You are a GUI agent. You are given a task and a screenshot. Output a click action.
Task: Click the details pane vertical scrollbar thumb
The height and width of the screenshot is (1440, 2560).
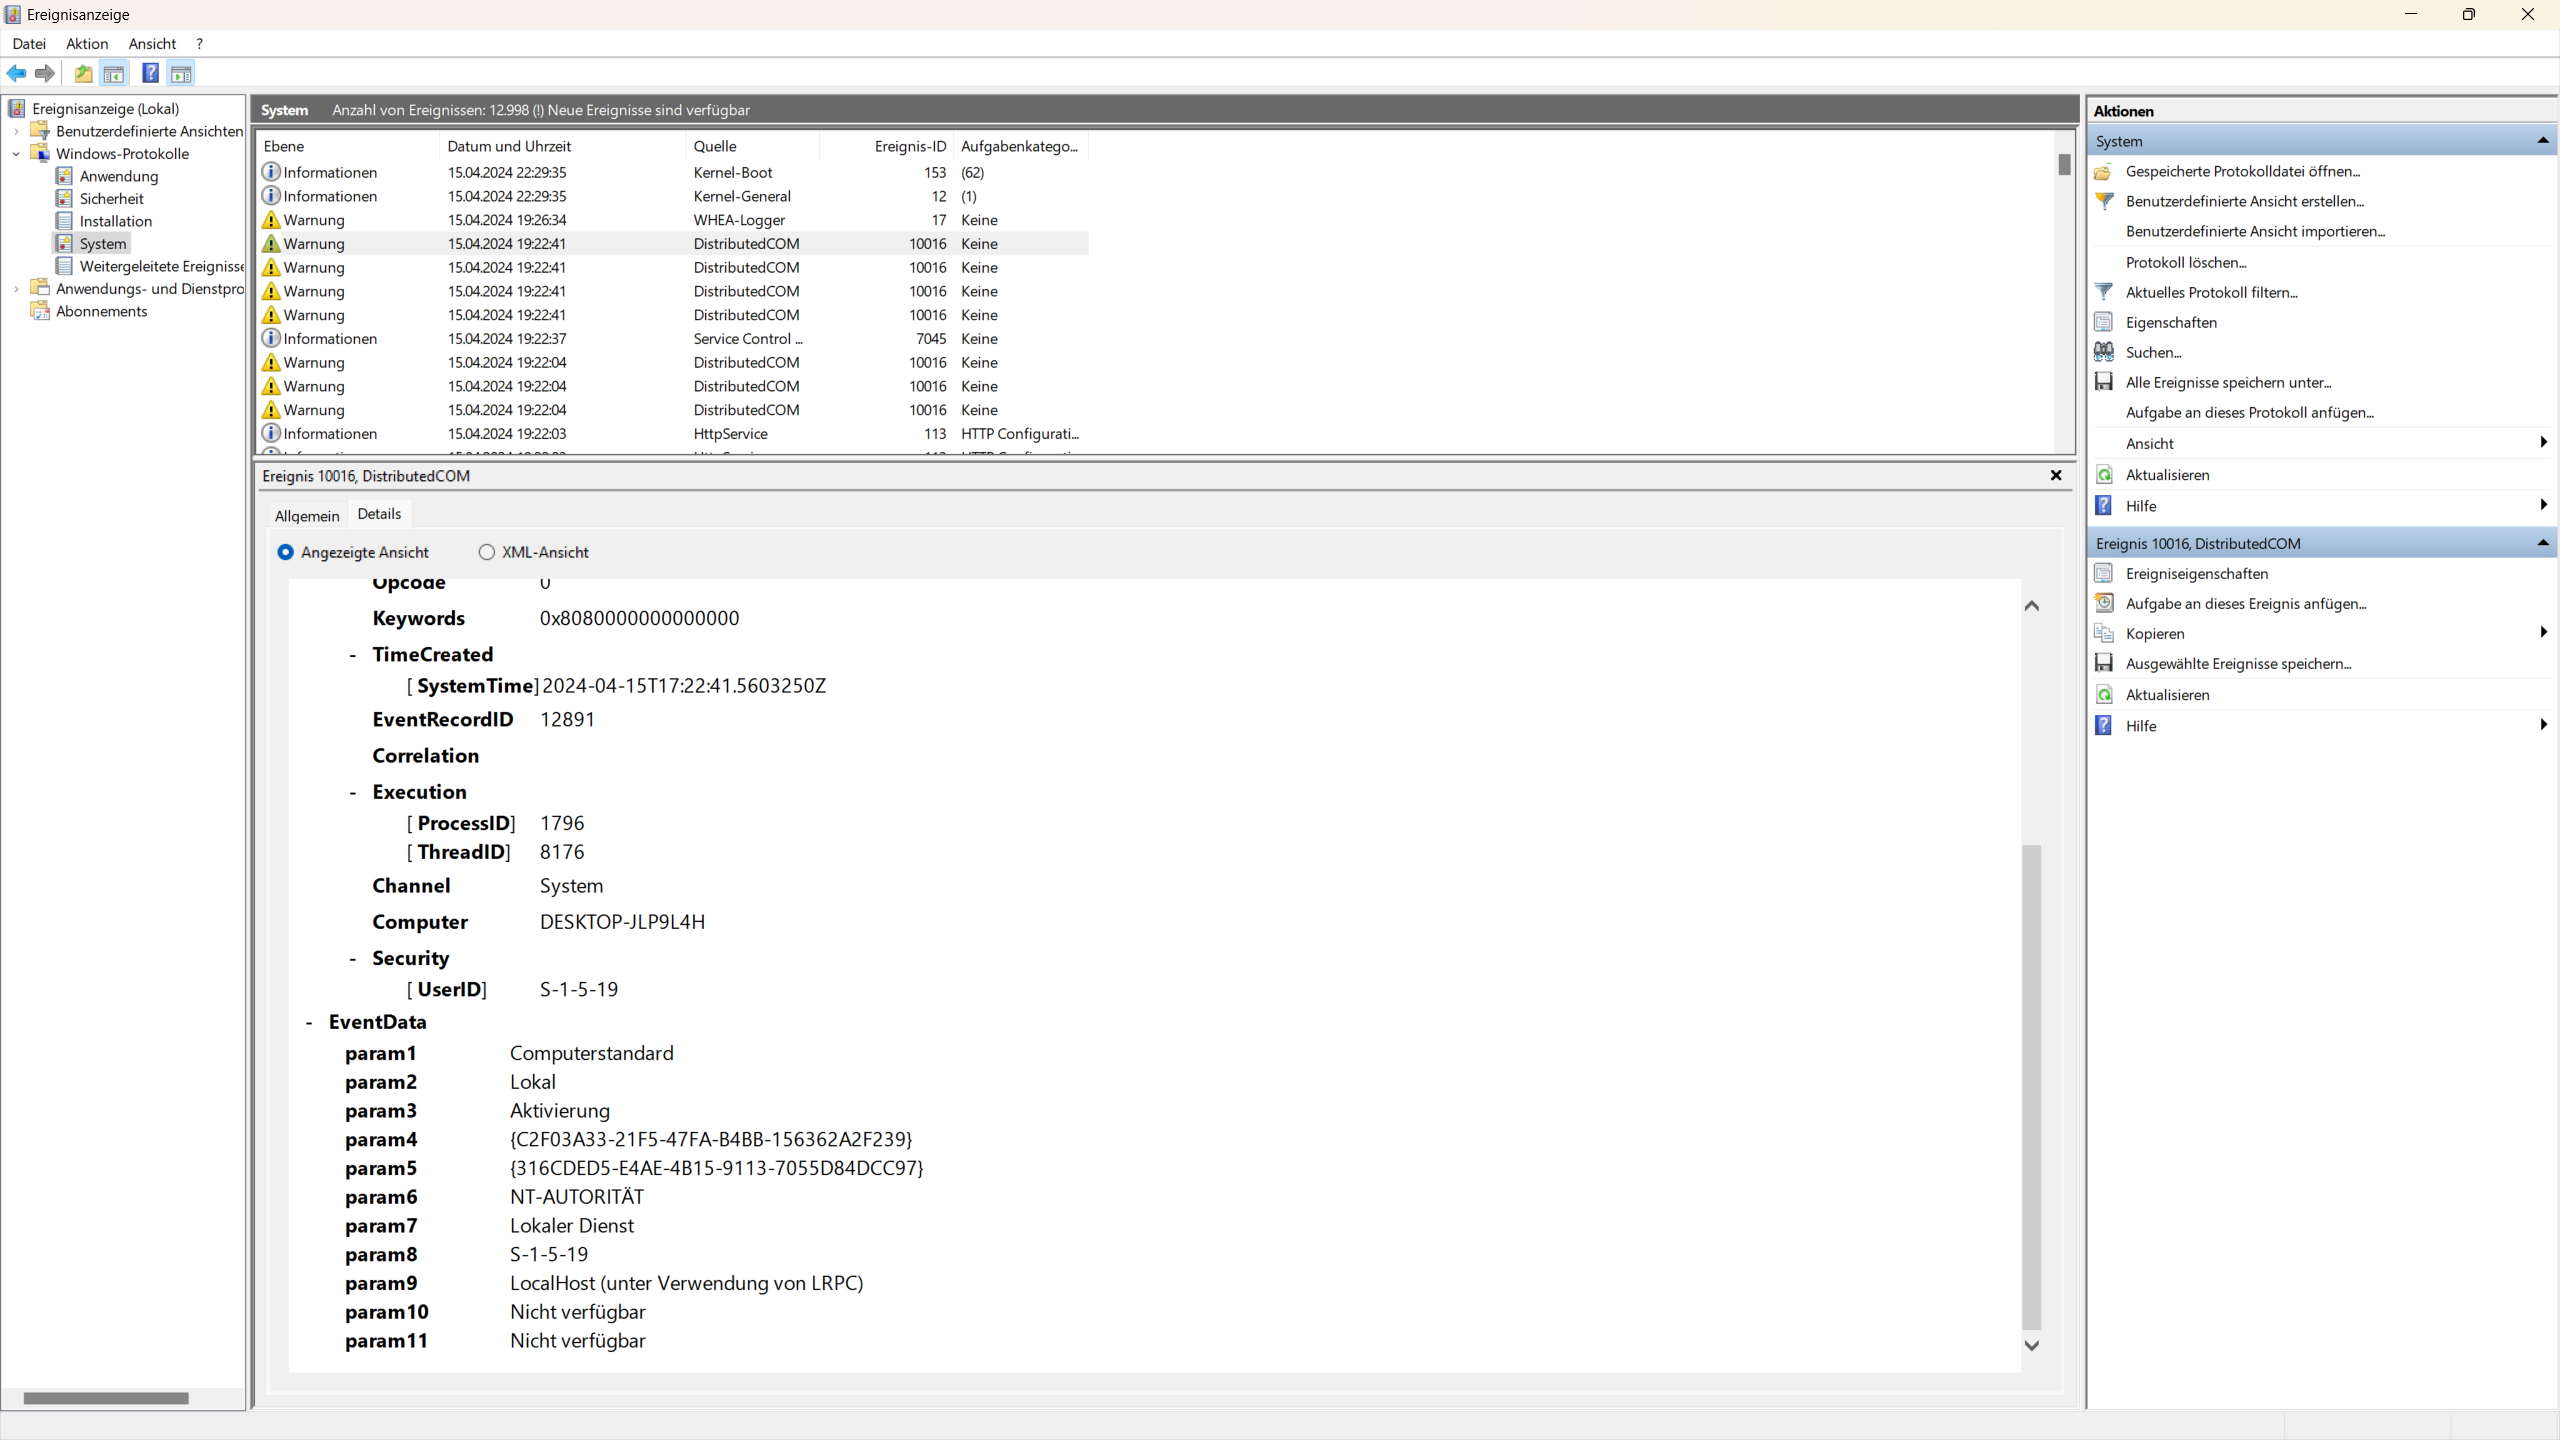point(2031,1085)
